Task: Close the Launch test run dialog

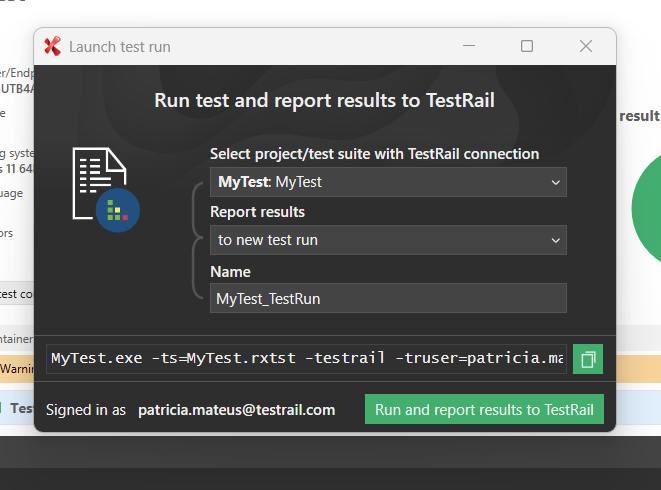Action: pos(586,46)
